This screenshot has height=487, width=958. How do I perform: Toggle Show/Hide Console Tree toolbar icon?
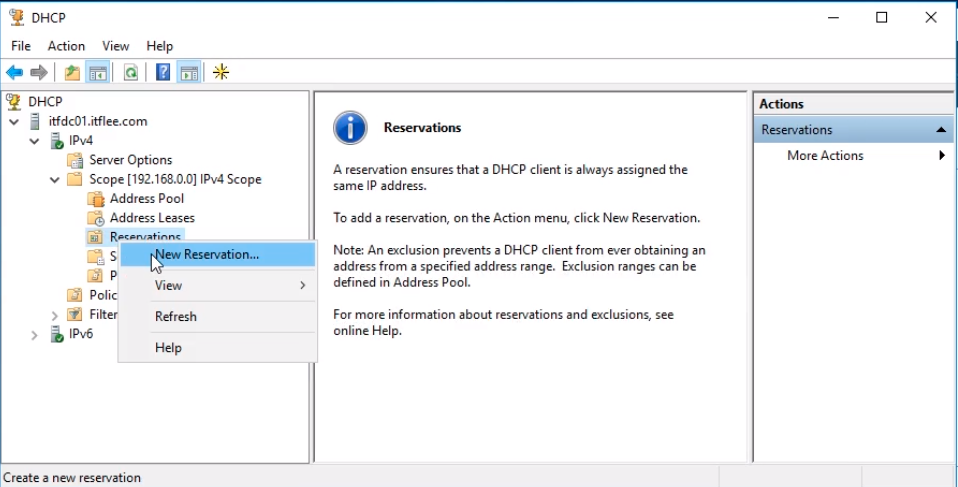pos(98,72)
